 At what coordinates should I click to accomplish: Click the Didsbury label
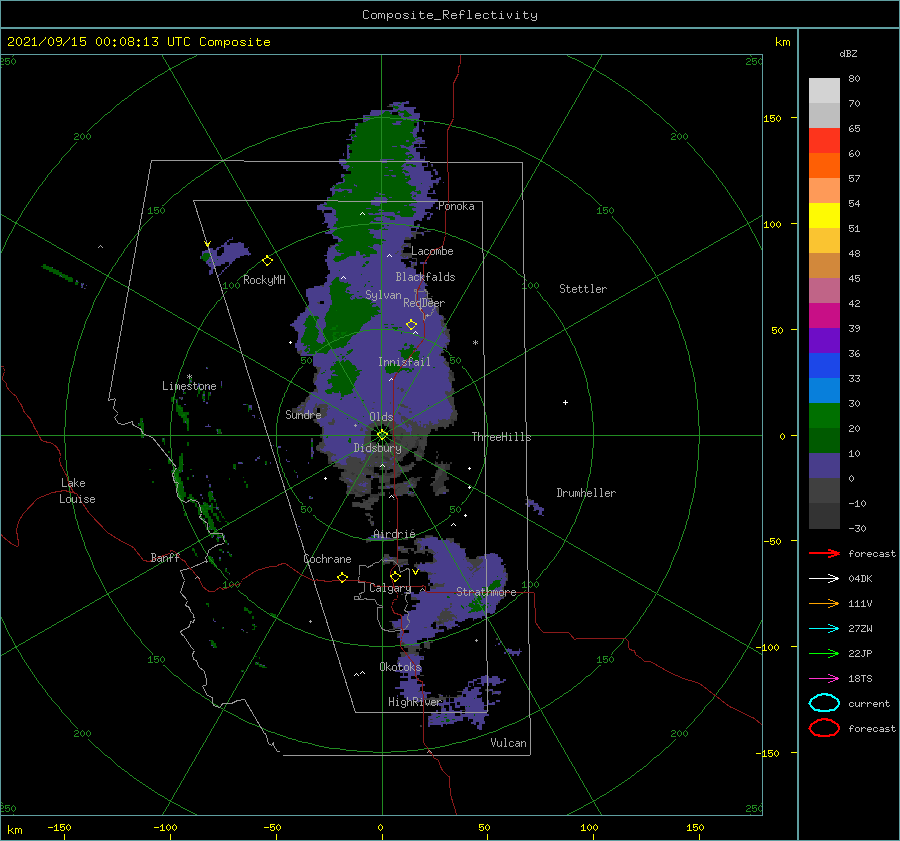[377, 448]
